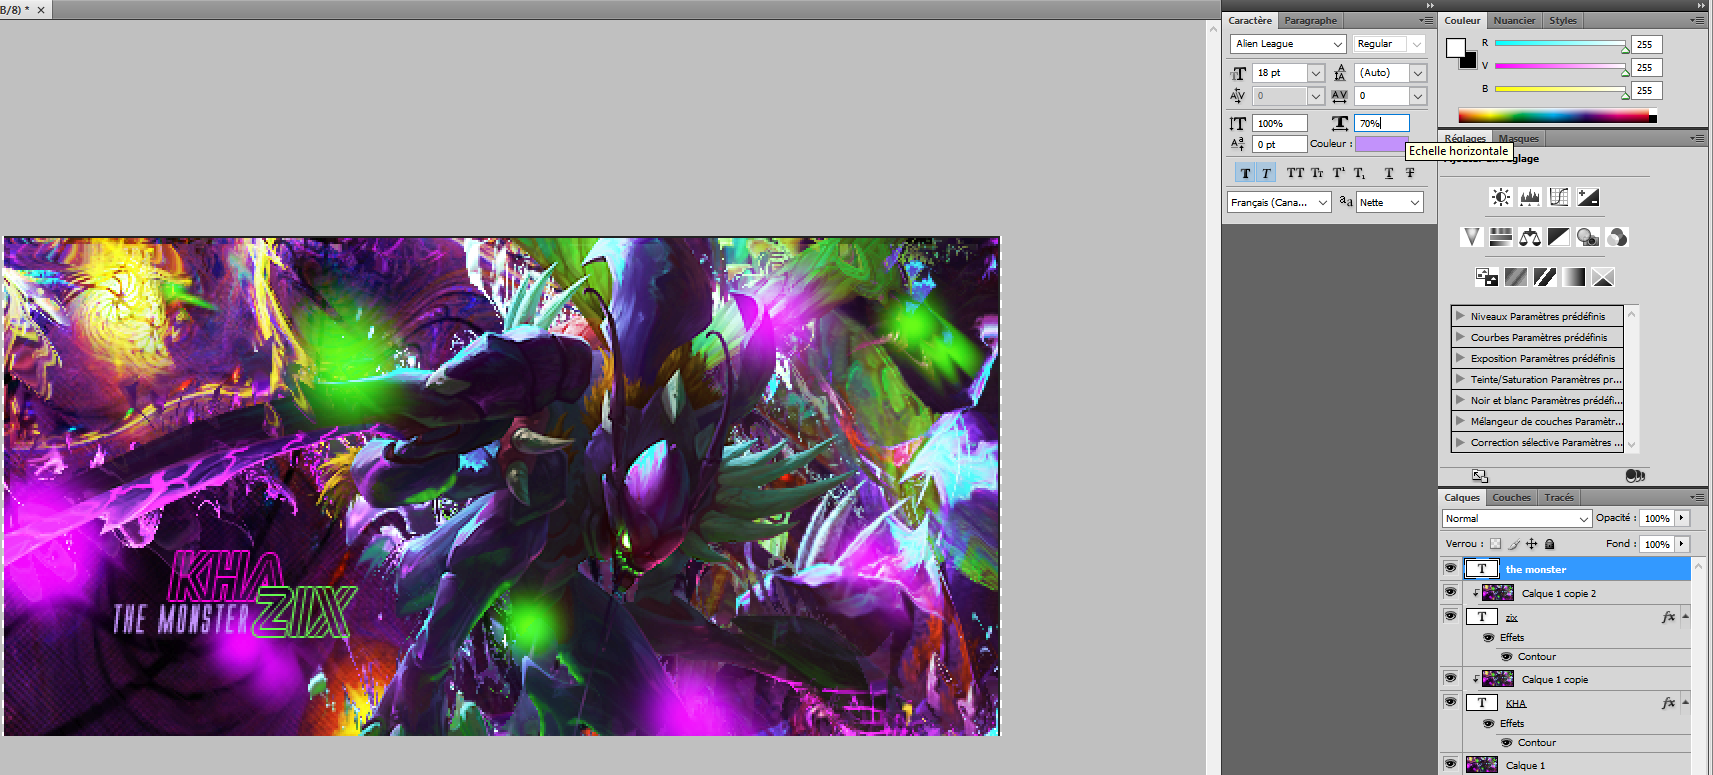Switch to the Styles tab

coord(1563,20)
